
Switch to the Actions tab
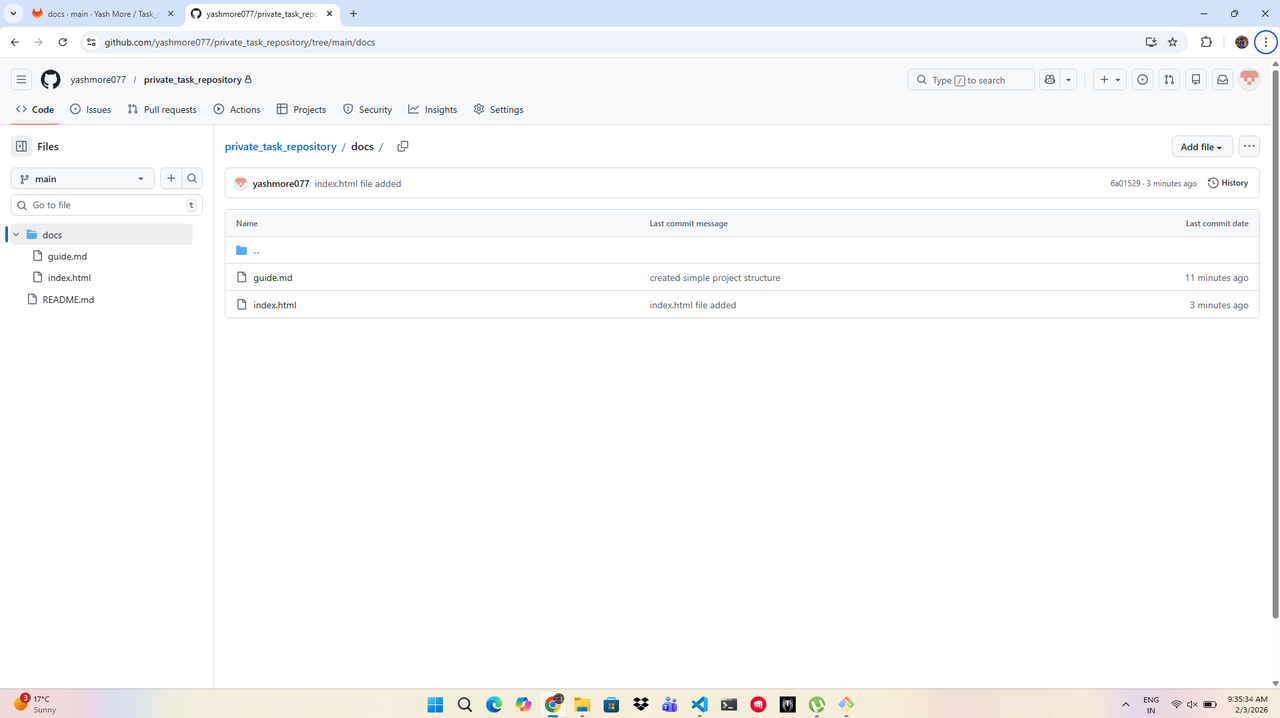237,109
